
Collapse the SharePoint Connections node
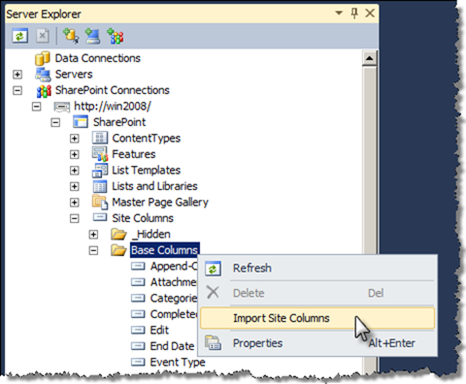pyautogui.click(x=17, y=90)
